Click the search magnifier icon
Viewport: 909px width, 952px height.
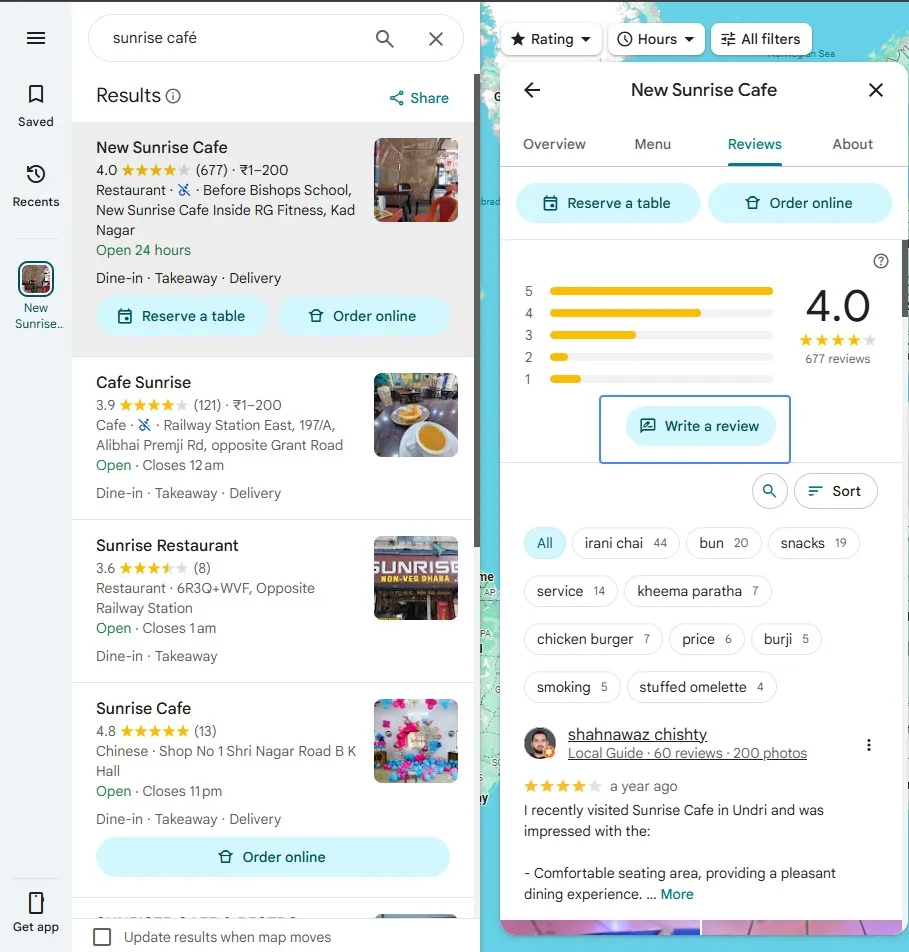pos(384,37)
